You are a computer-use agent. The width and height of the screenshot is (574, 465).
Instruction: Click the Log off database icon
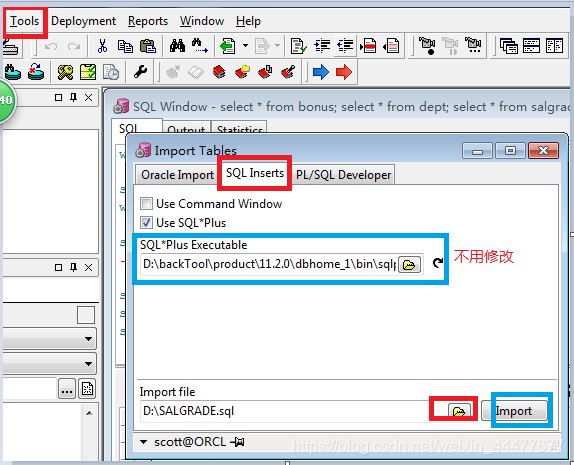click(36, 72)
